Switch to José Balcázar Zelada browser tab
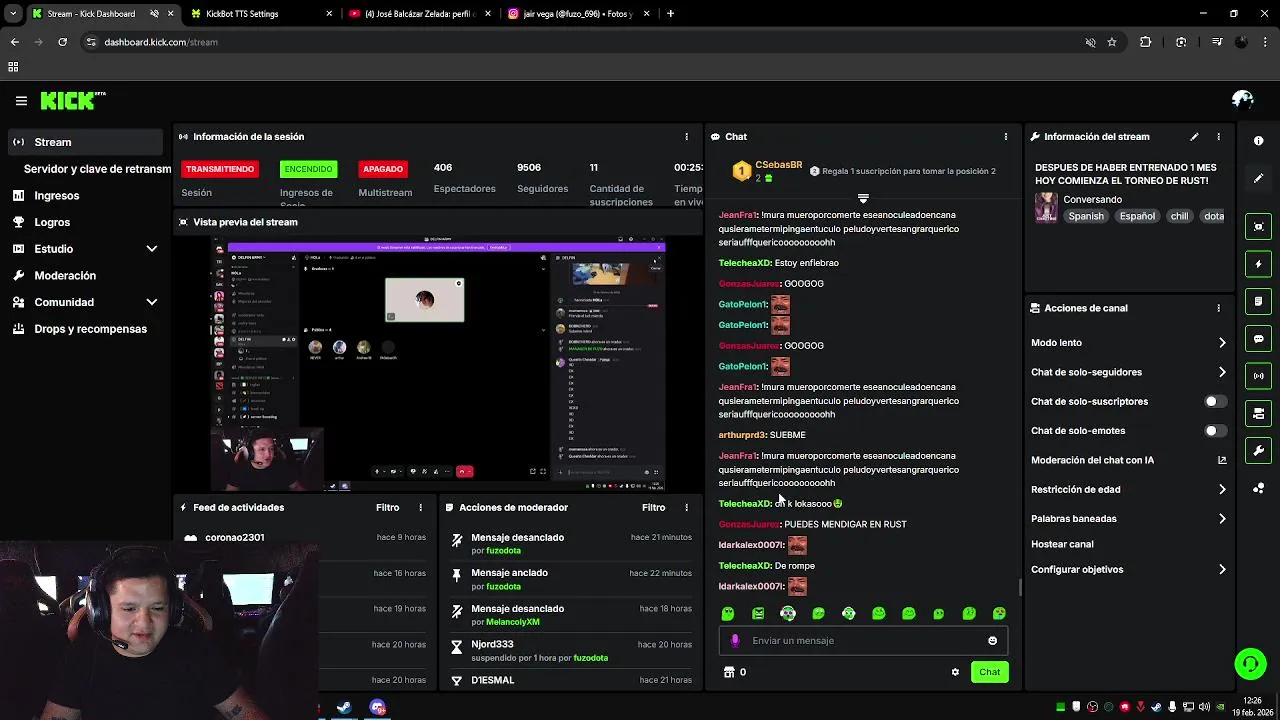Screen dimensions: 1280x720 (419, 14)
